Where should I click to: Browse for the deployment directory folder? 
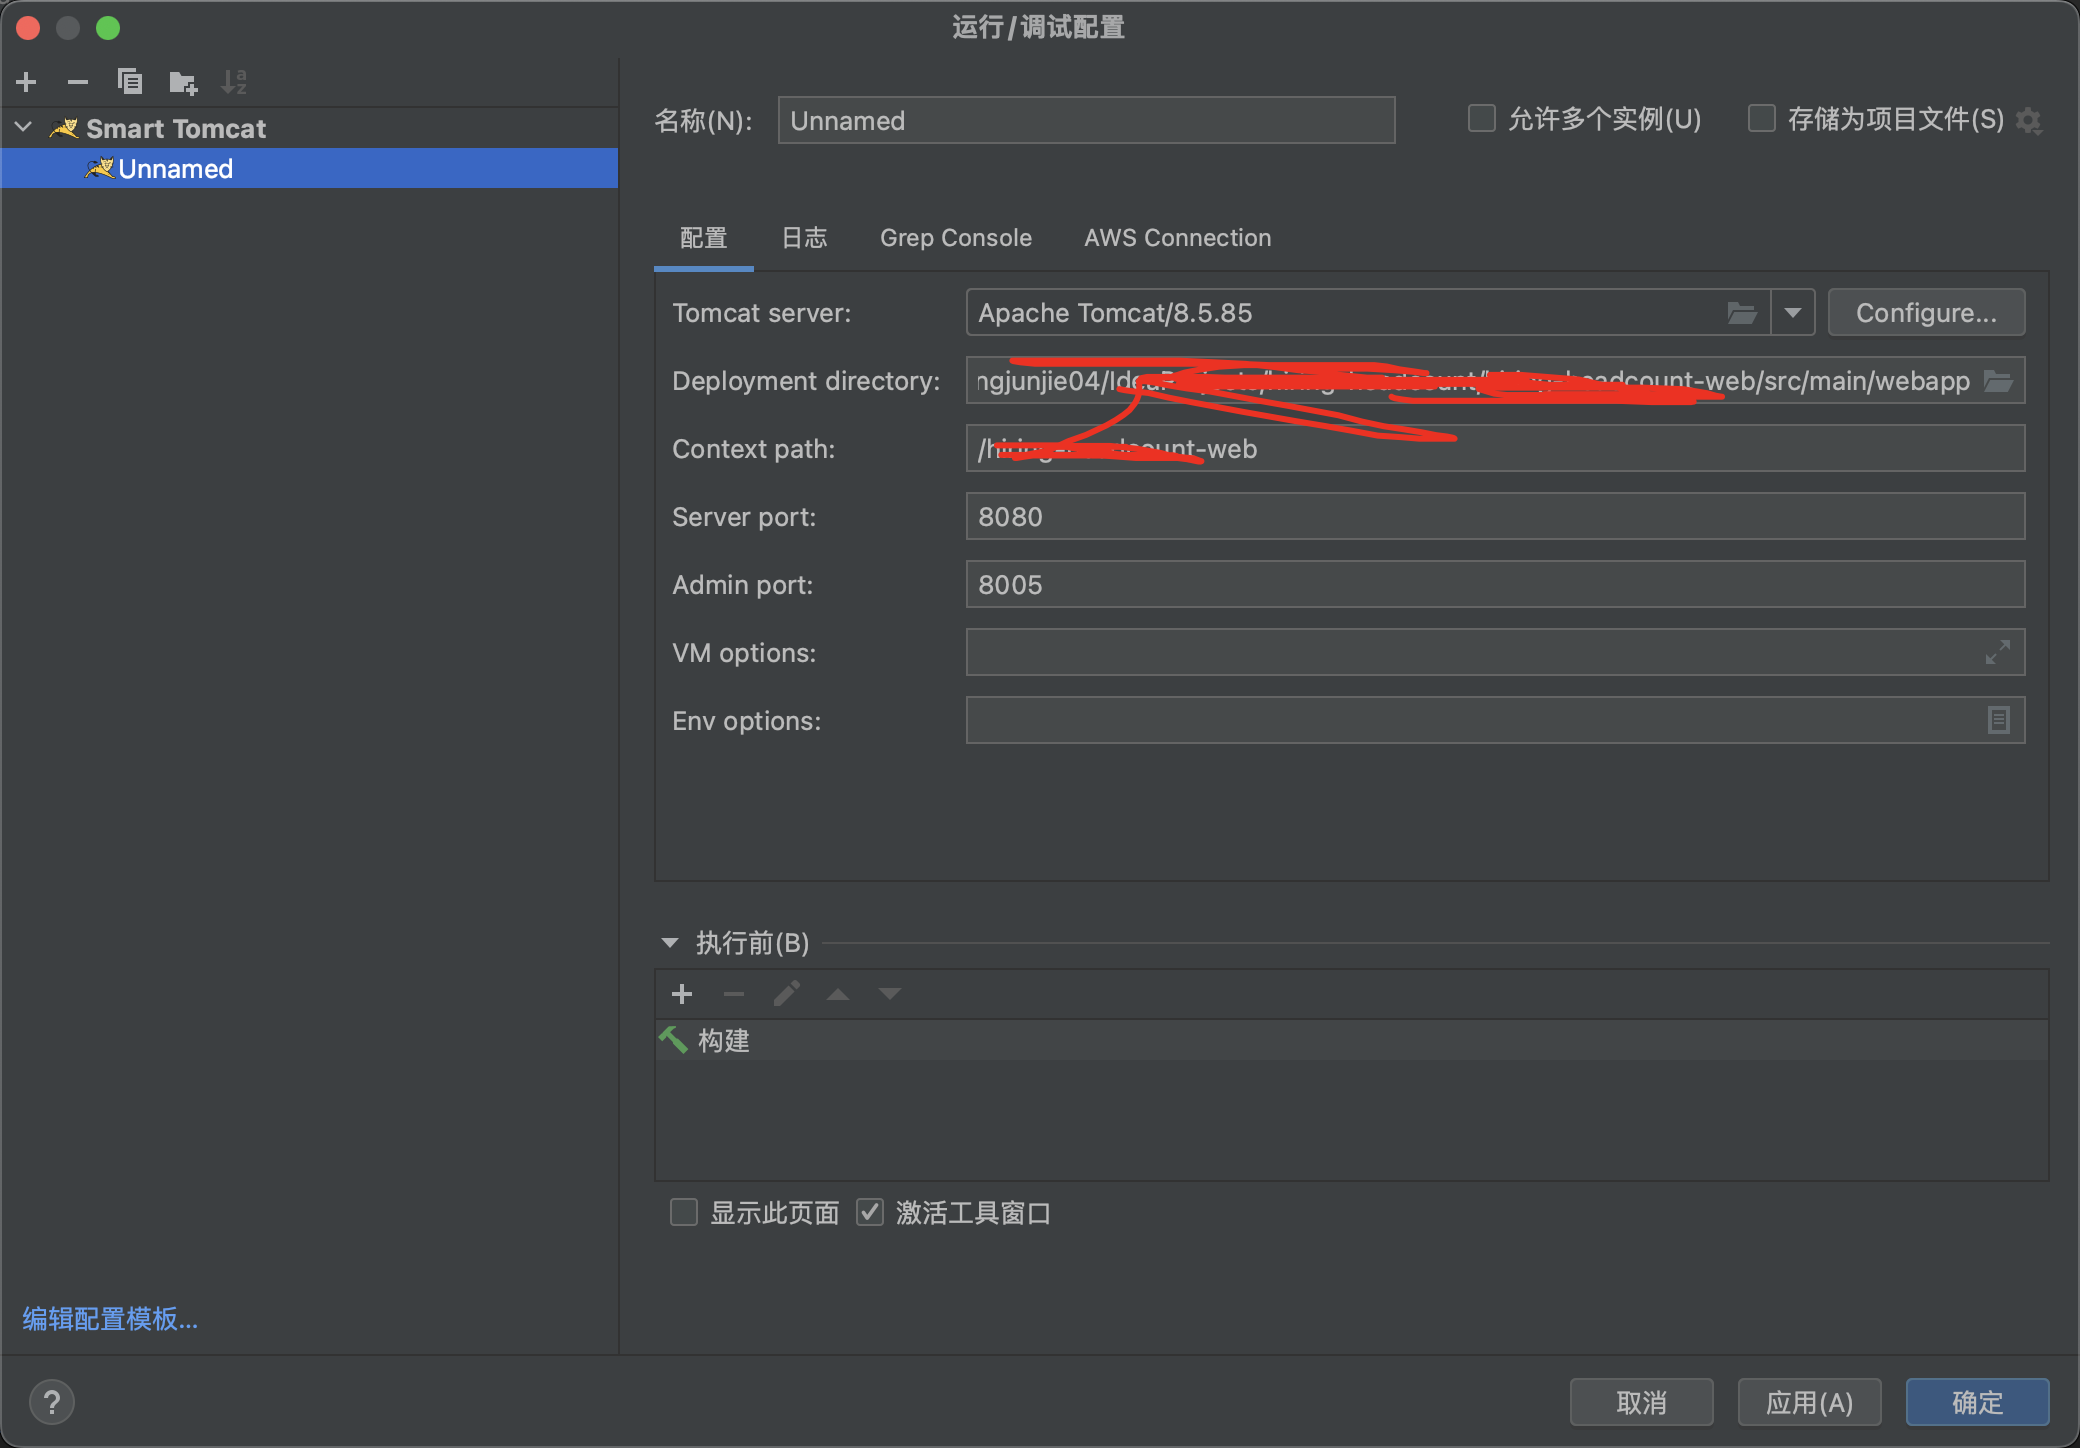point(1998,381)
